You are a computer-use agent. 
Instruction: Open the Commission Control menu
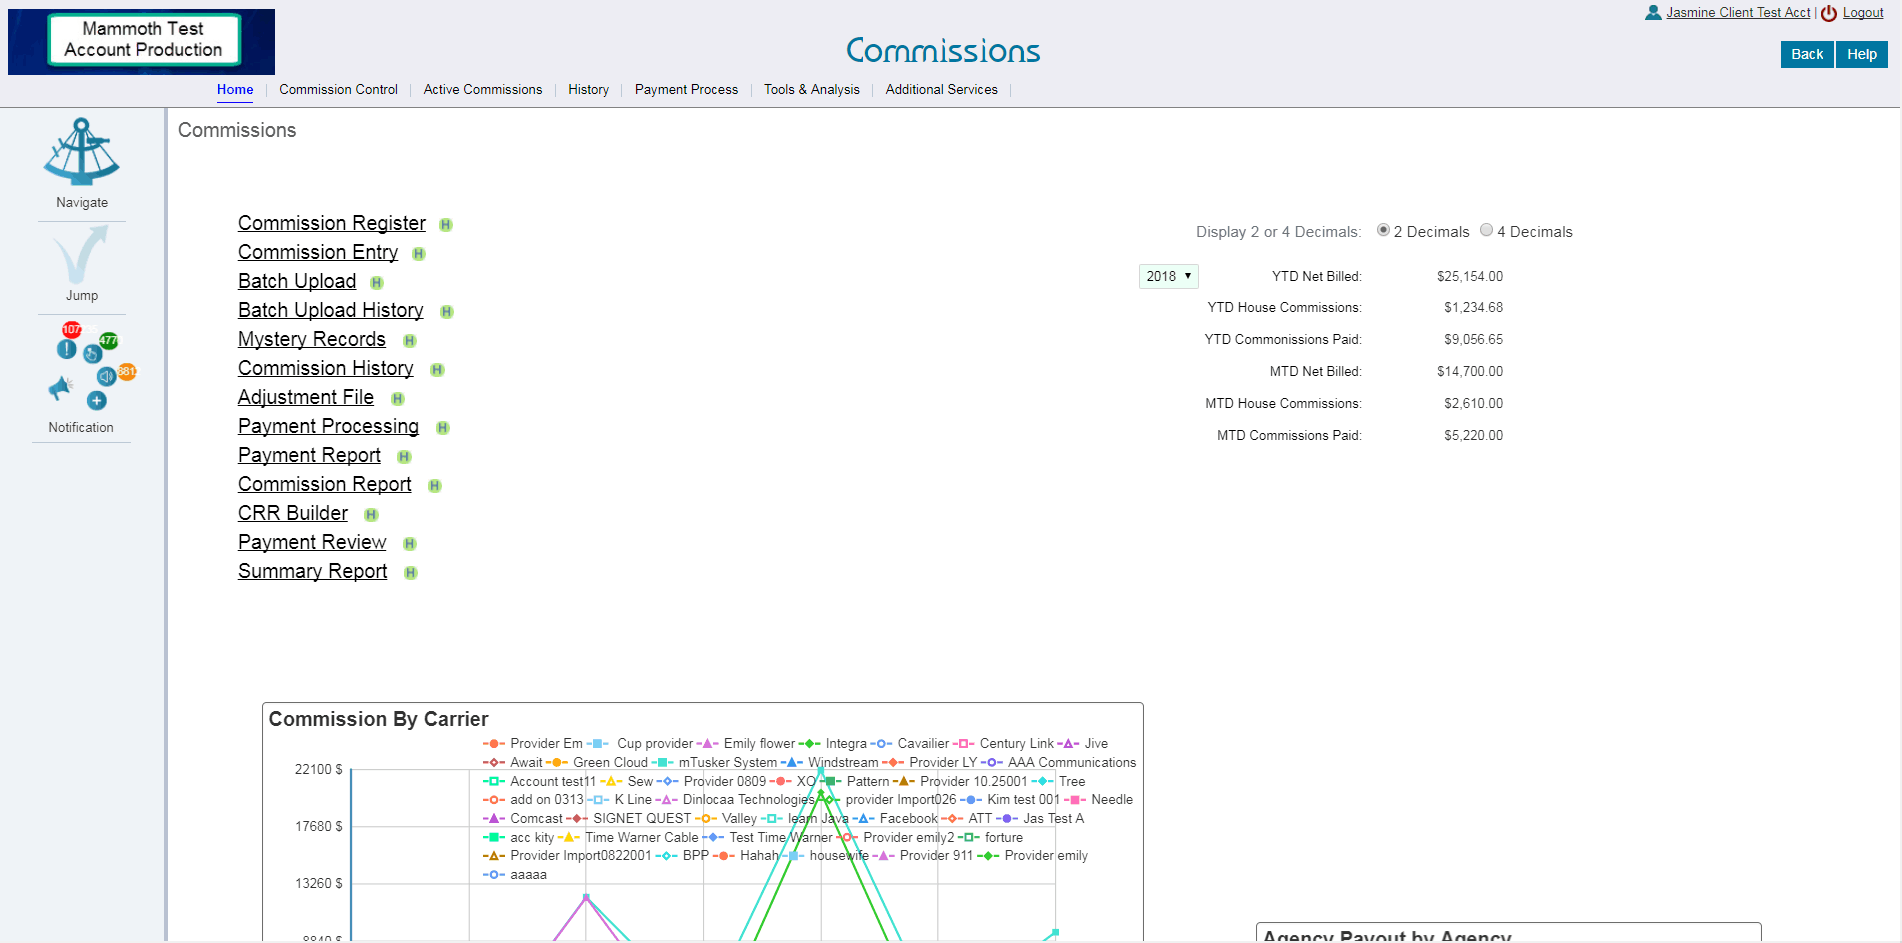pyautogui.click(x=338, y=90)
